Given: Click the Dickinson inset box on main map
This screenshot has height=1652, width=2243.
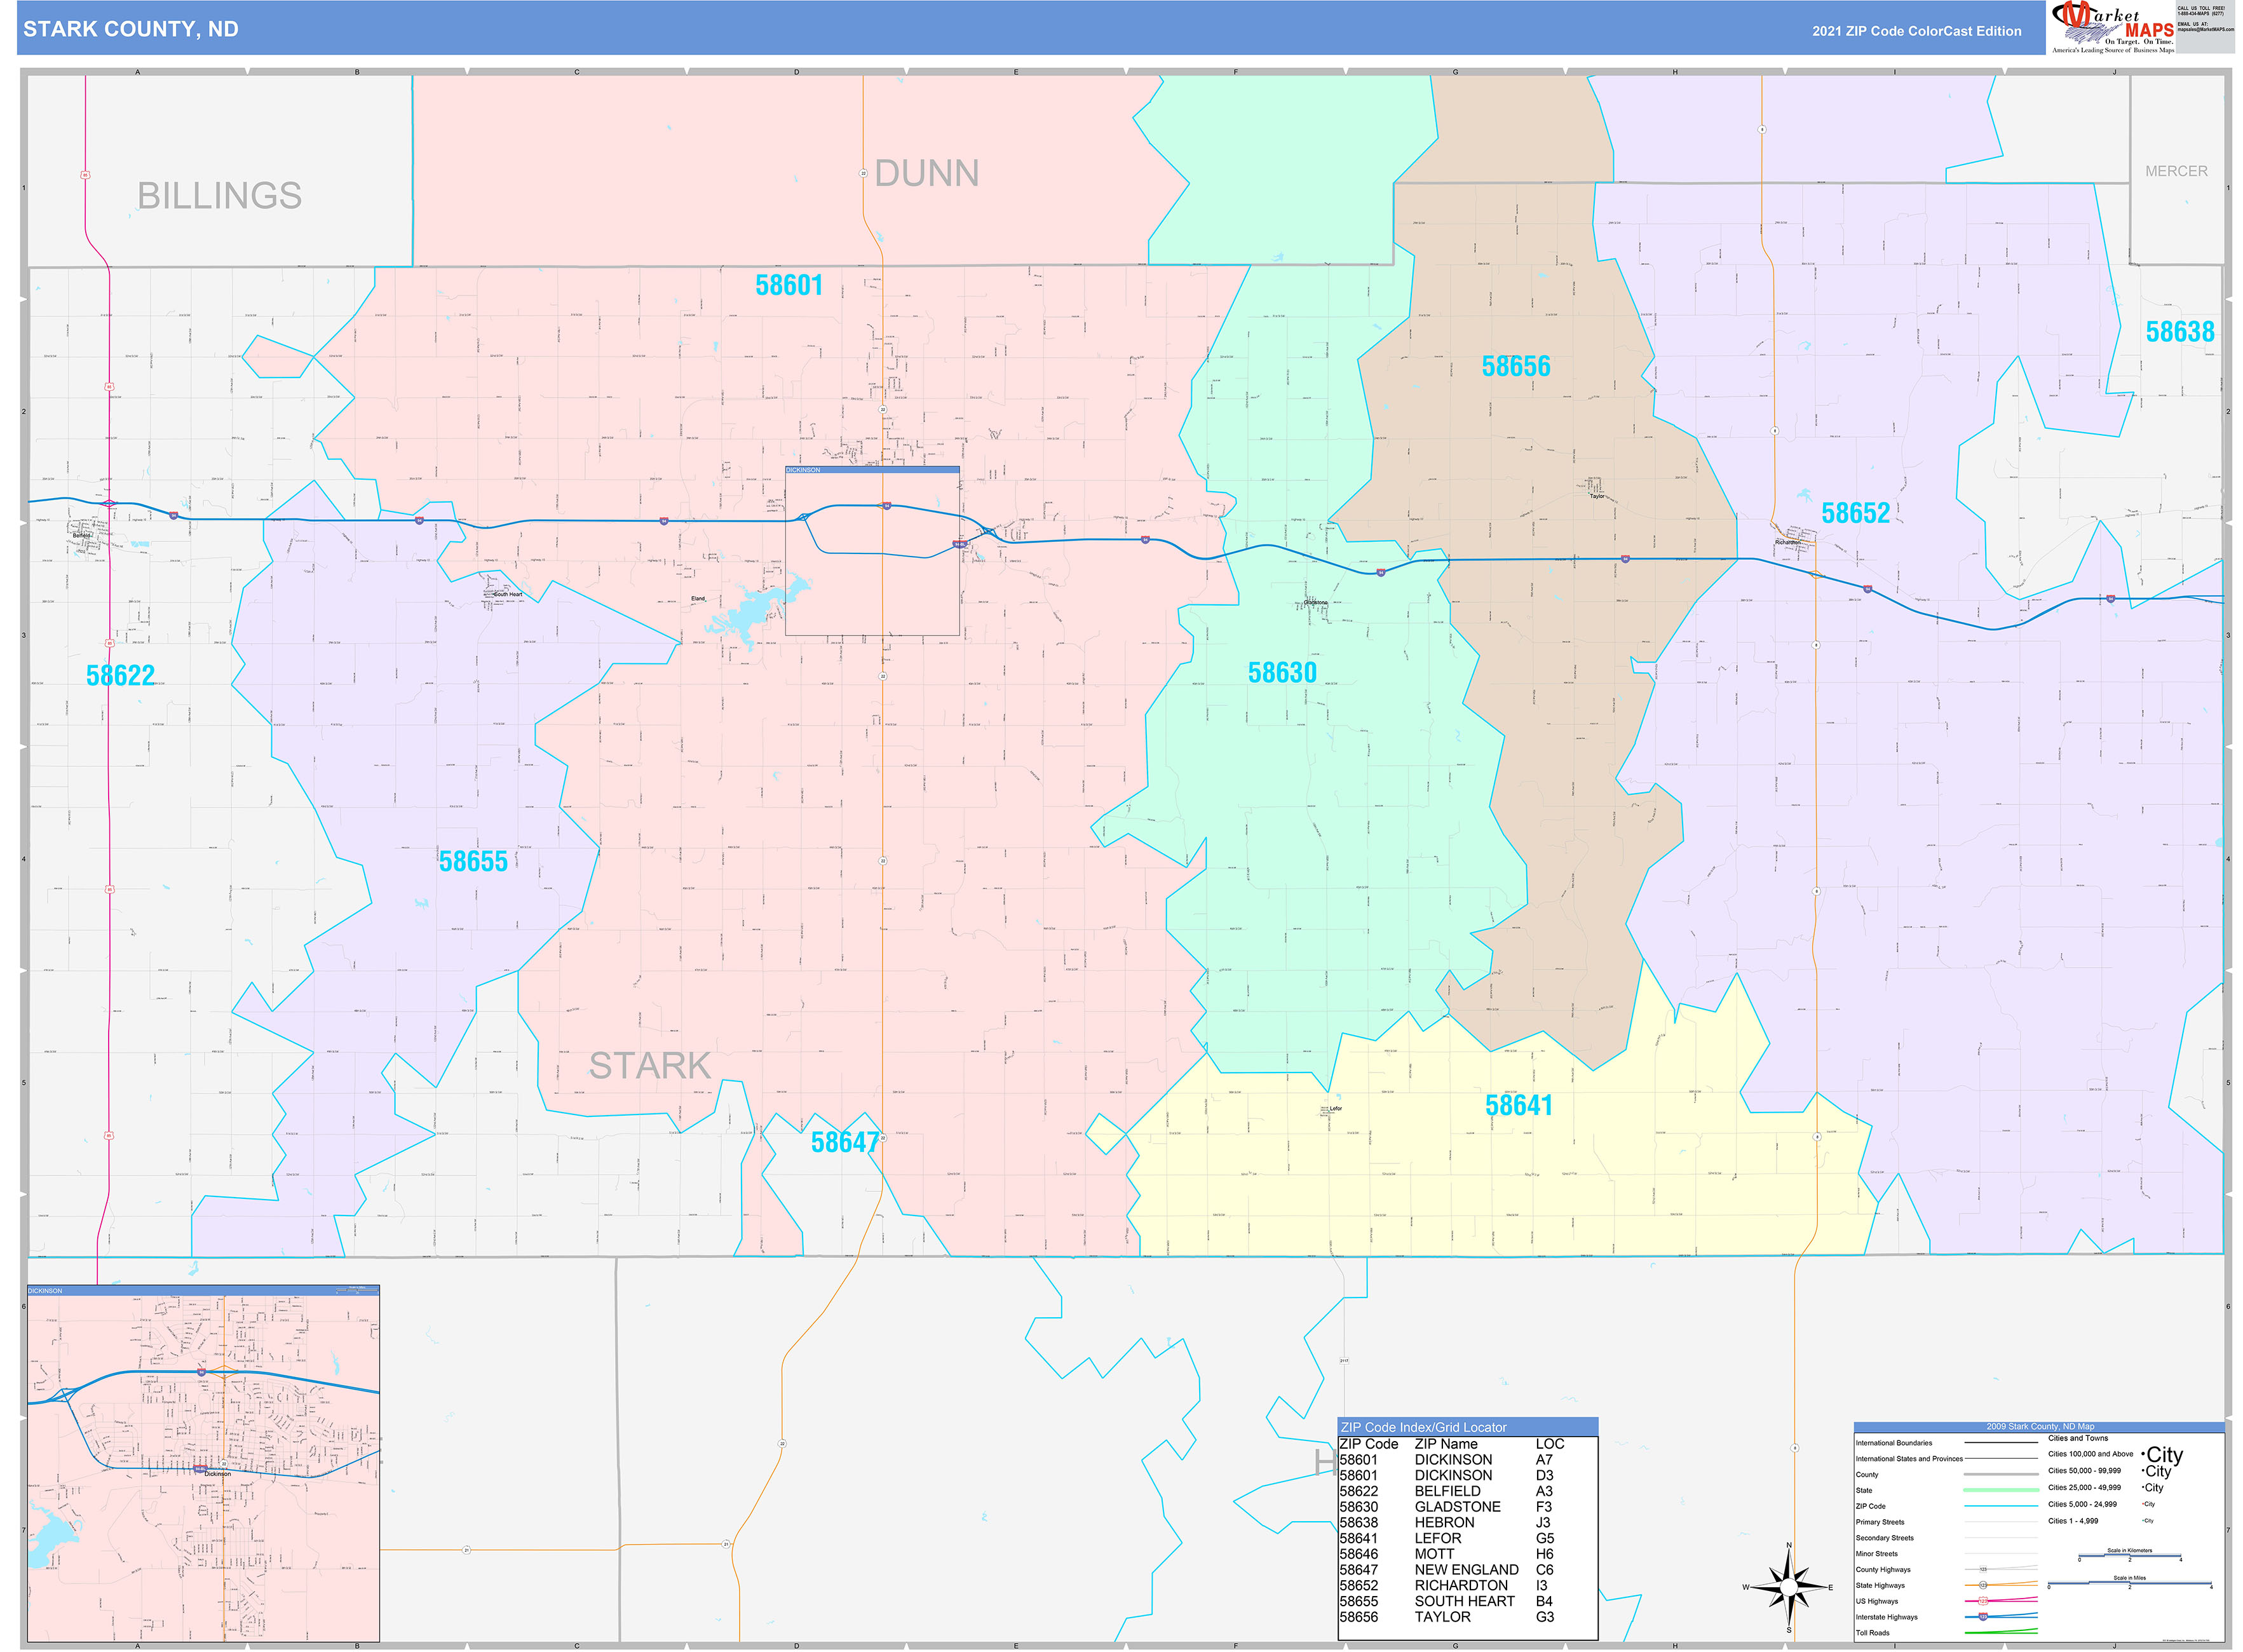Looking at the screenshot, I should click(872, 551).
